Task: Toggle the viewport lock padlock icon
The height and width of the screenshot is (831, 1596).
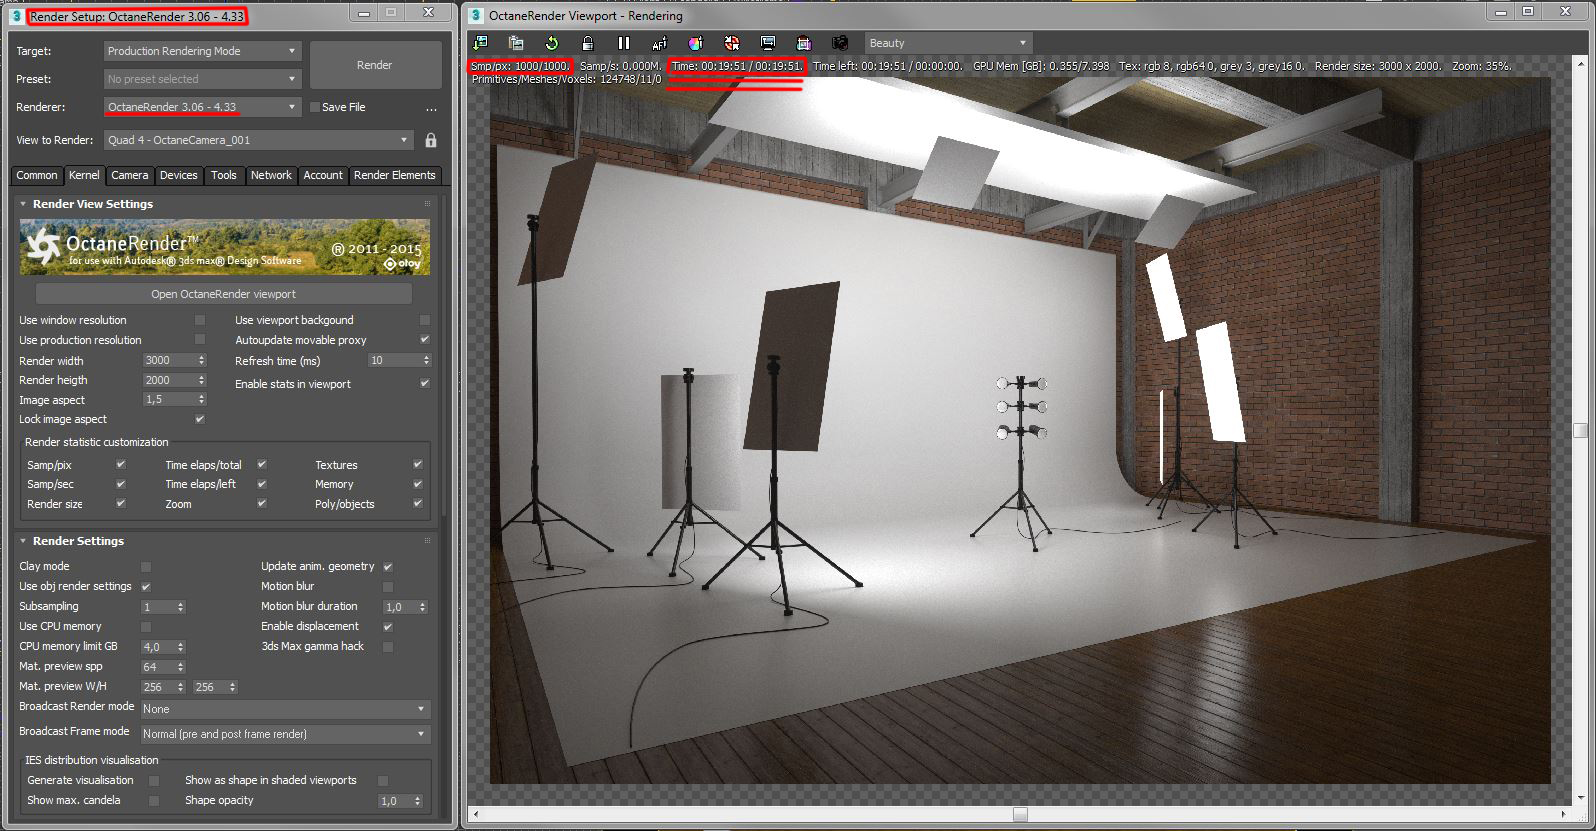Action: [x=588, y=43]
